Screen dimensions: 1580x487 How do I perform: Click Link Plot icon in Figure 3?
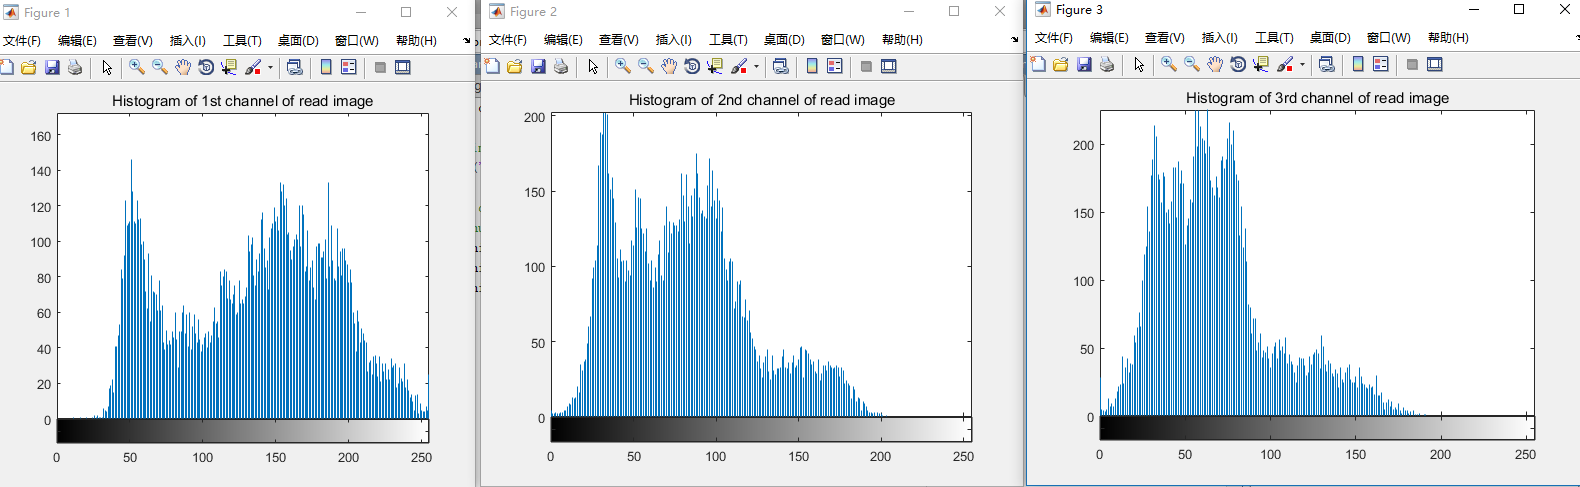pyautogui.click(x=1327, y=64)
